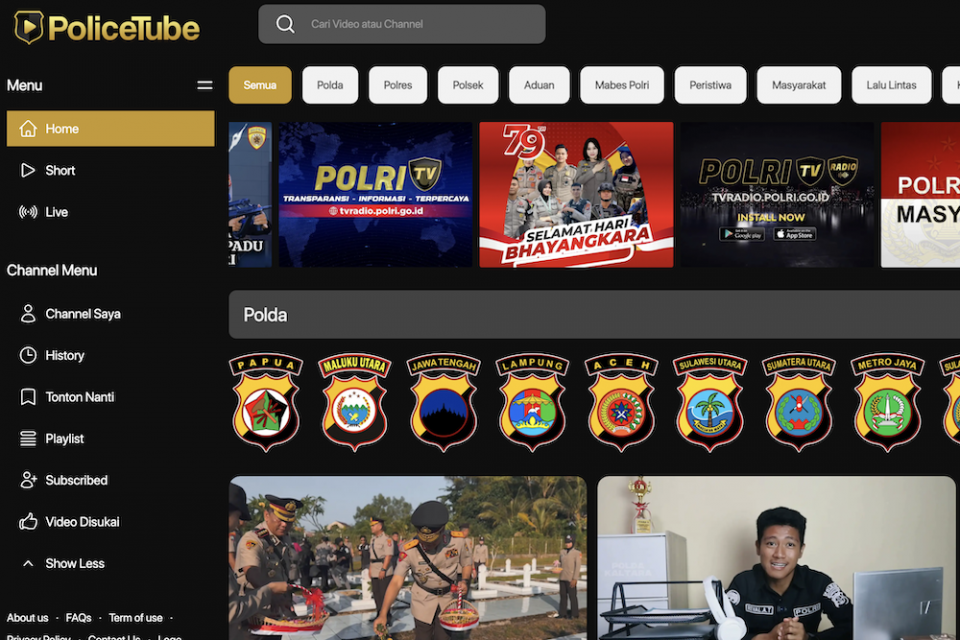The height and width of the screenshot is (640, 960).
Task: Open Tonton Nanti list
Action: pos(79,397)
